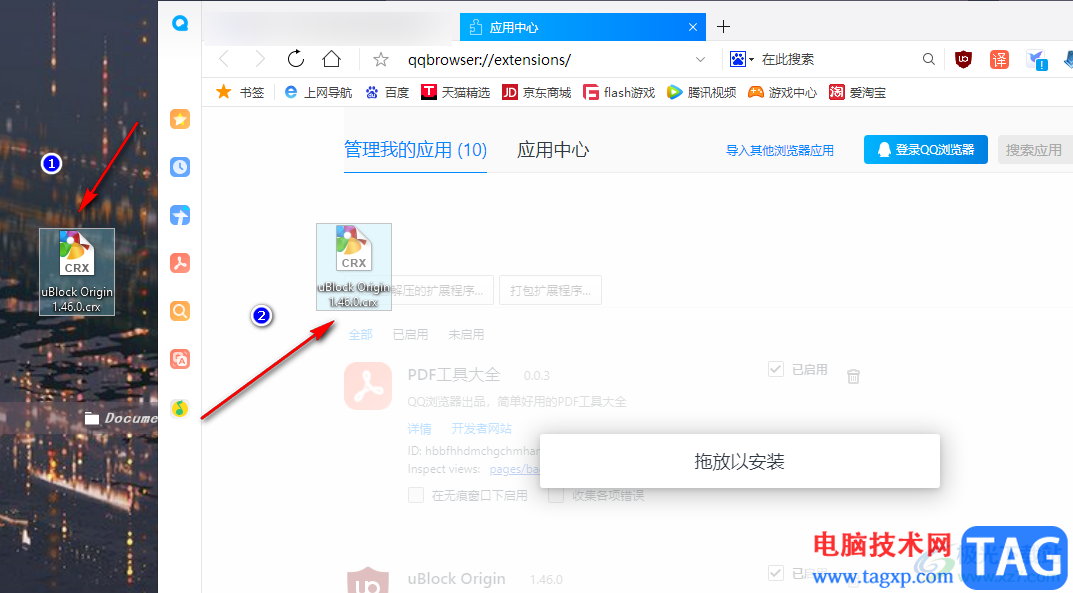The image size is (1073, 593).
Task: Open the uBlock Origin toolbar extension
Action: [x=964, y=60]
